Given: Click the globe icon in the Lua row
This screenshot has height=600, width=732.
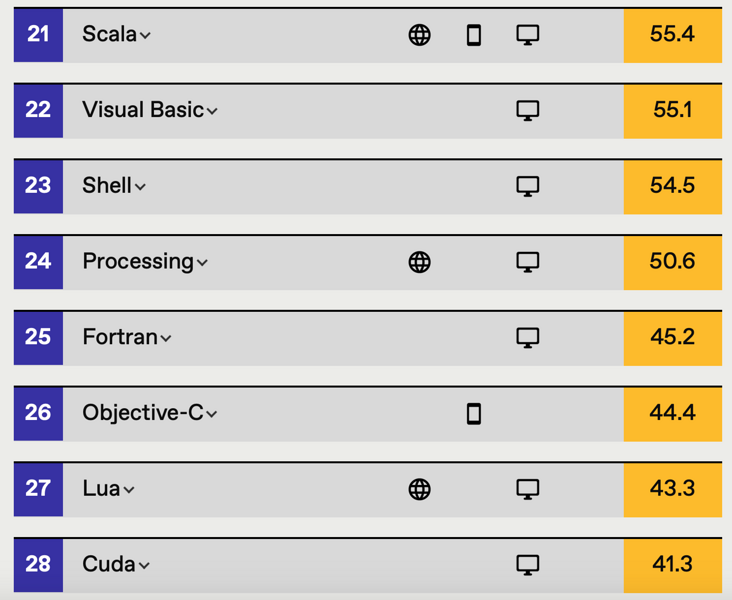Looking at the screenshot, I should pyautogui.click(x=419, y=489).
